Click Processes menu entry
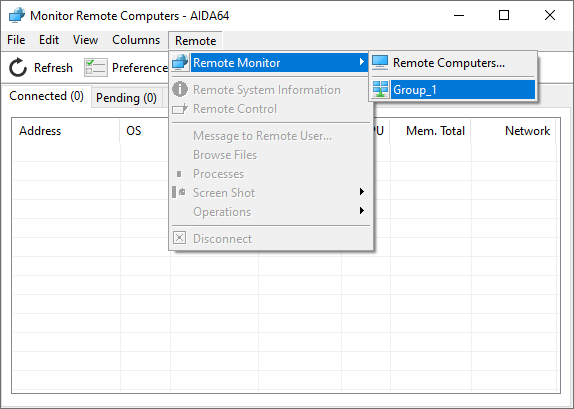Screen dimensions: 574x409 270,174
